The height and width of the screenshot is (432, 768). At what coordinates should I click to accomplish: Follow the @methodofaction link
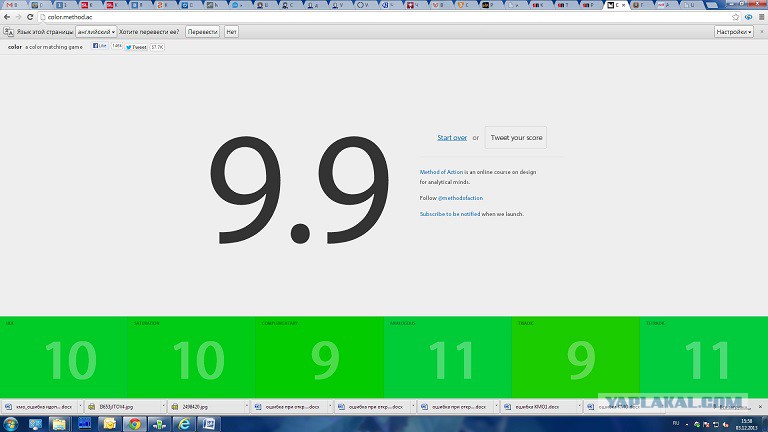click(x=460, y=198)
